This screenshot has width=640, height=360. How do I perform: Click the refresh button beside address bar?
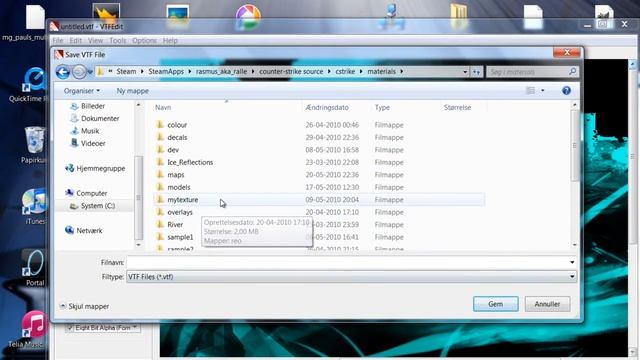[x=476, y=72]
